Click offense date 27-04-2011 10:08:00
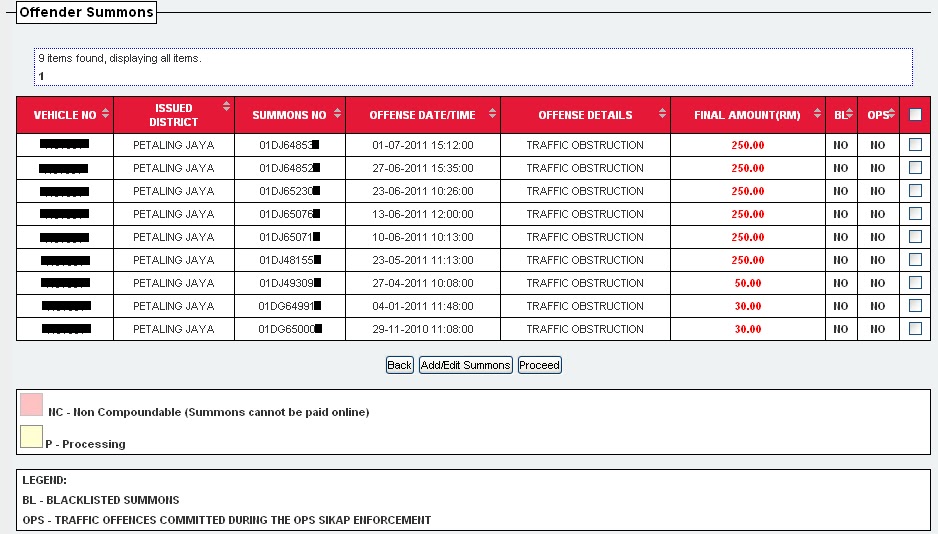This screenshot has height=534, width=938. click(422, 283)
